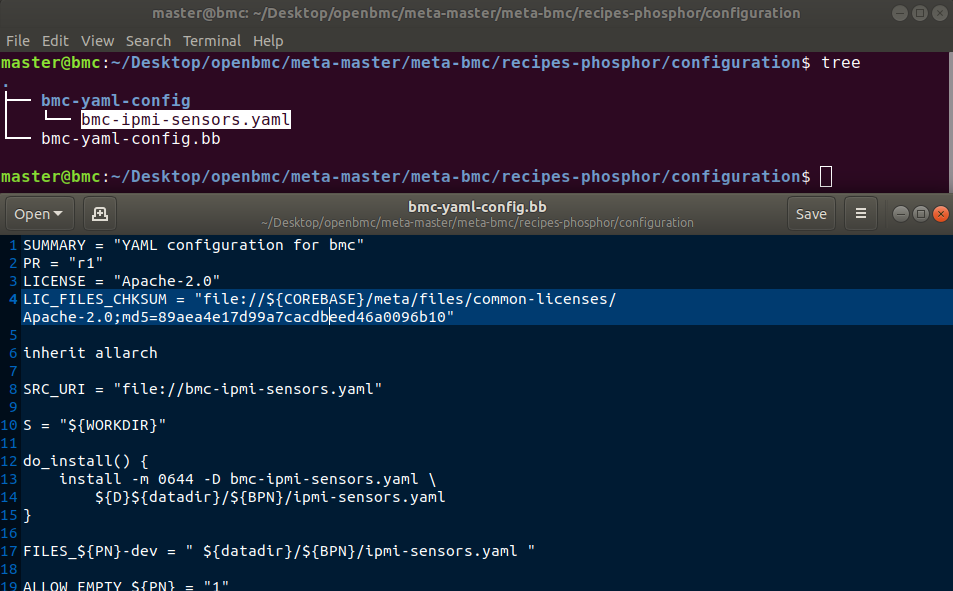
Task: Maximize the terminal window
Action: (x=919, y=13)
